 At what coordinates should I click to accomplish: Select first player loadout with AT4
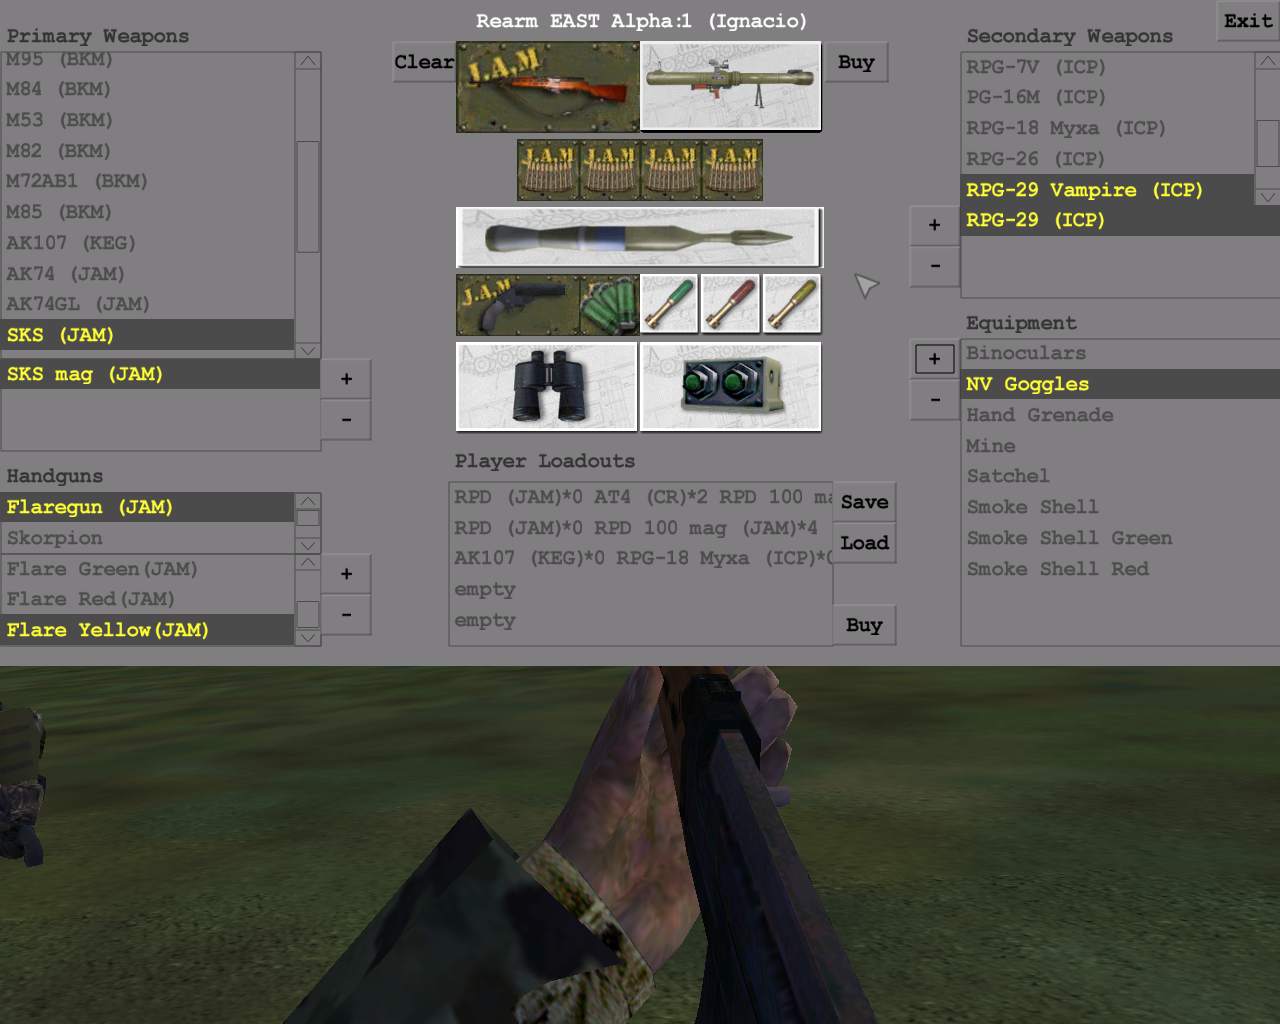tap(641, 497)
